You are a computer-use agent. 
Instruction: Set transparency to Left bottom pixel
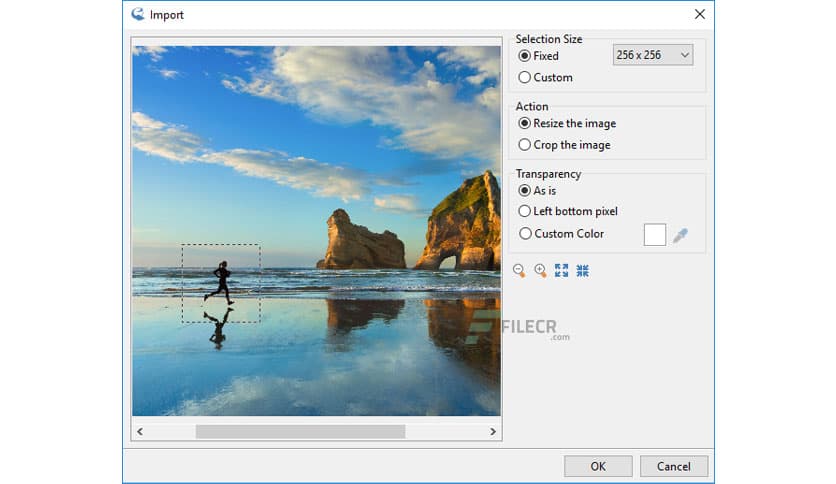(x=568, y=211)
